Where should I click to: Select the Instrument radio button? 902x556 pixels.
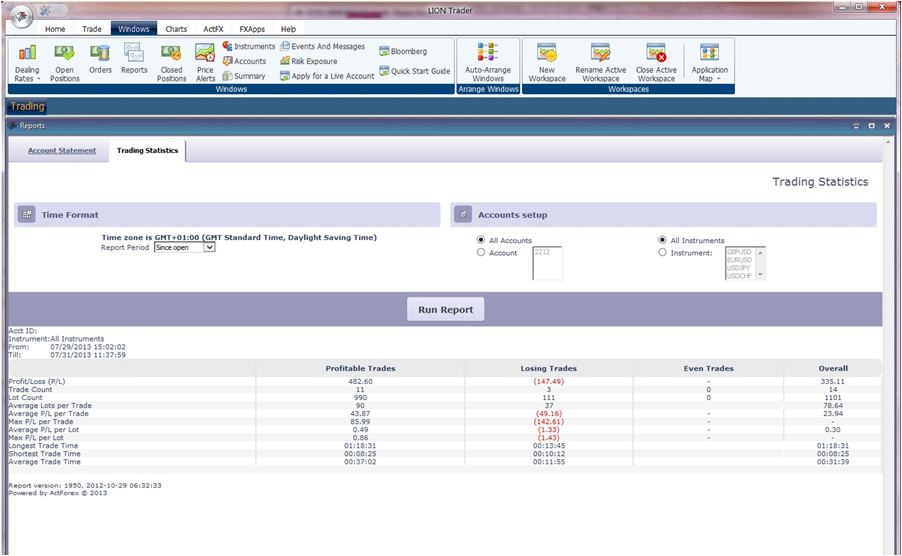point(662,252)
